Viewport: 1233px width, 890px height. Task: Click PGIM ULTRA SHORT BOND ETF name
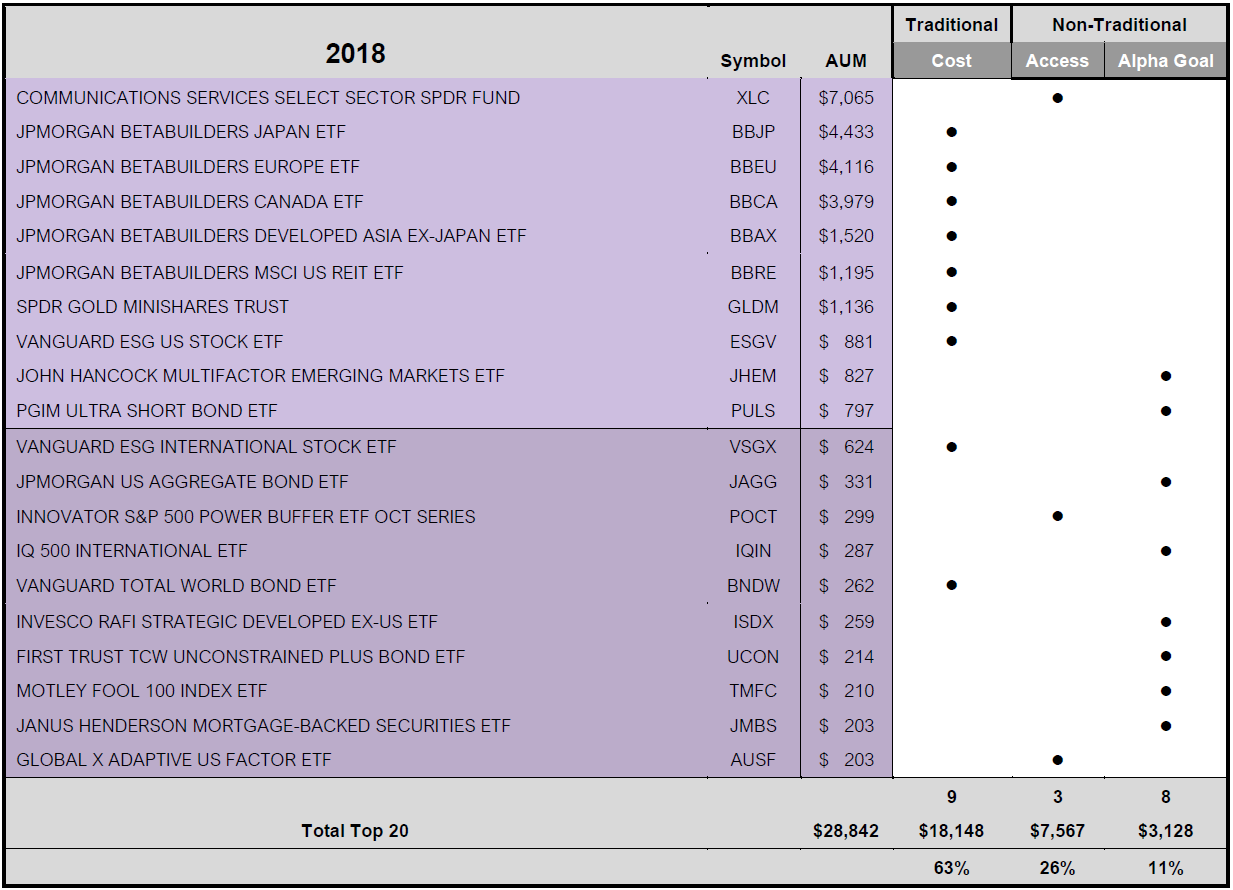147,411
